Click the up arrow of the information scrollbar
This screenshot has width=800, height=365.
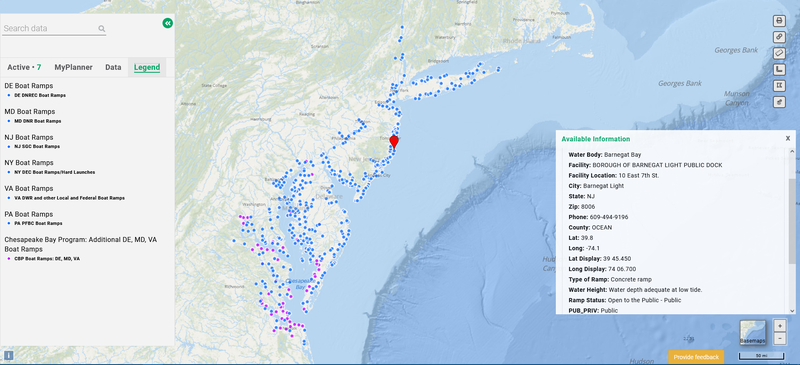click(792, 151)
